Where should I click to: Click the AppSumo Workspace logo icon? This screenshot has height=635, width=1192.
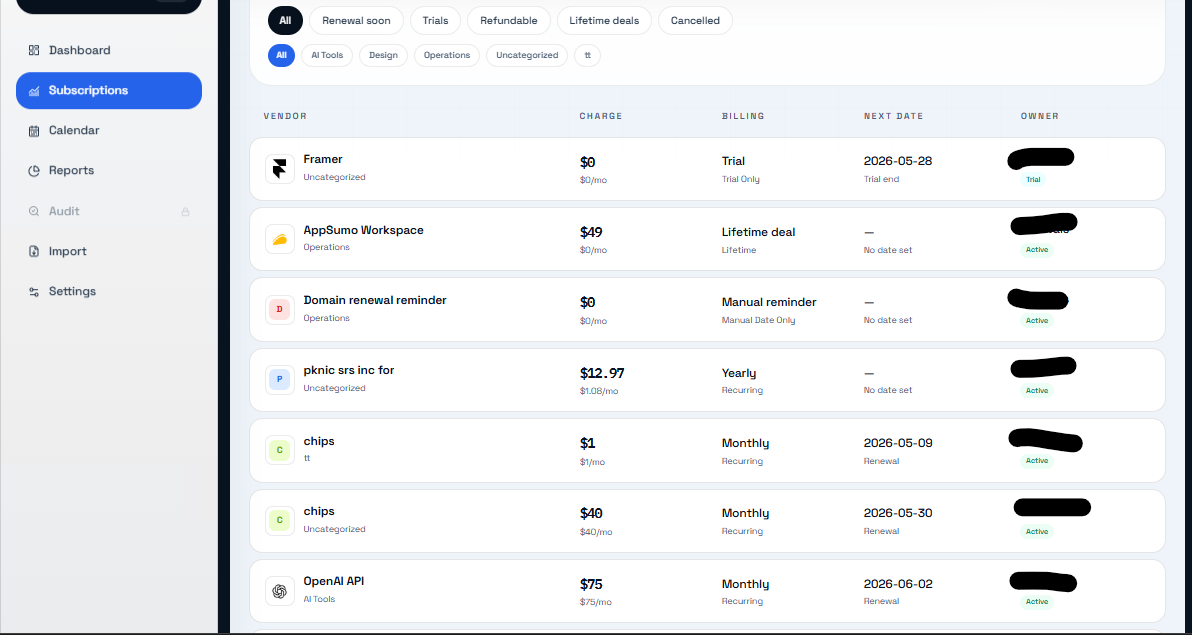click(280, 239)
